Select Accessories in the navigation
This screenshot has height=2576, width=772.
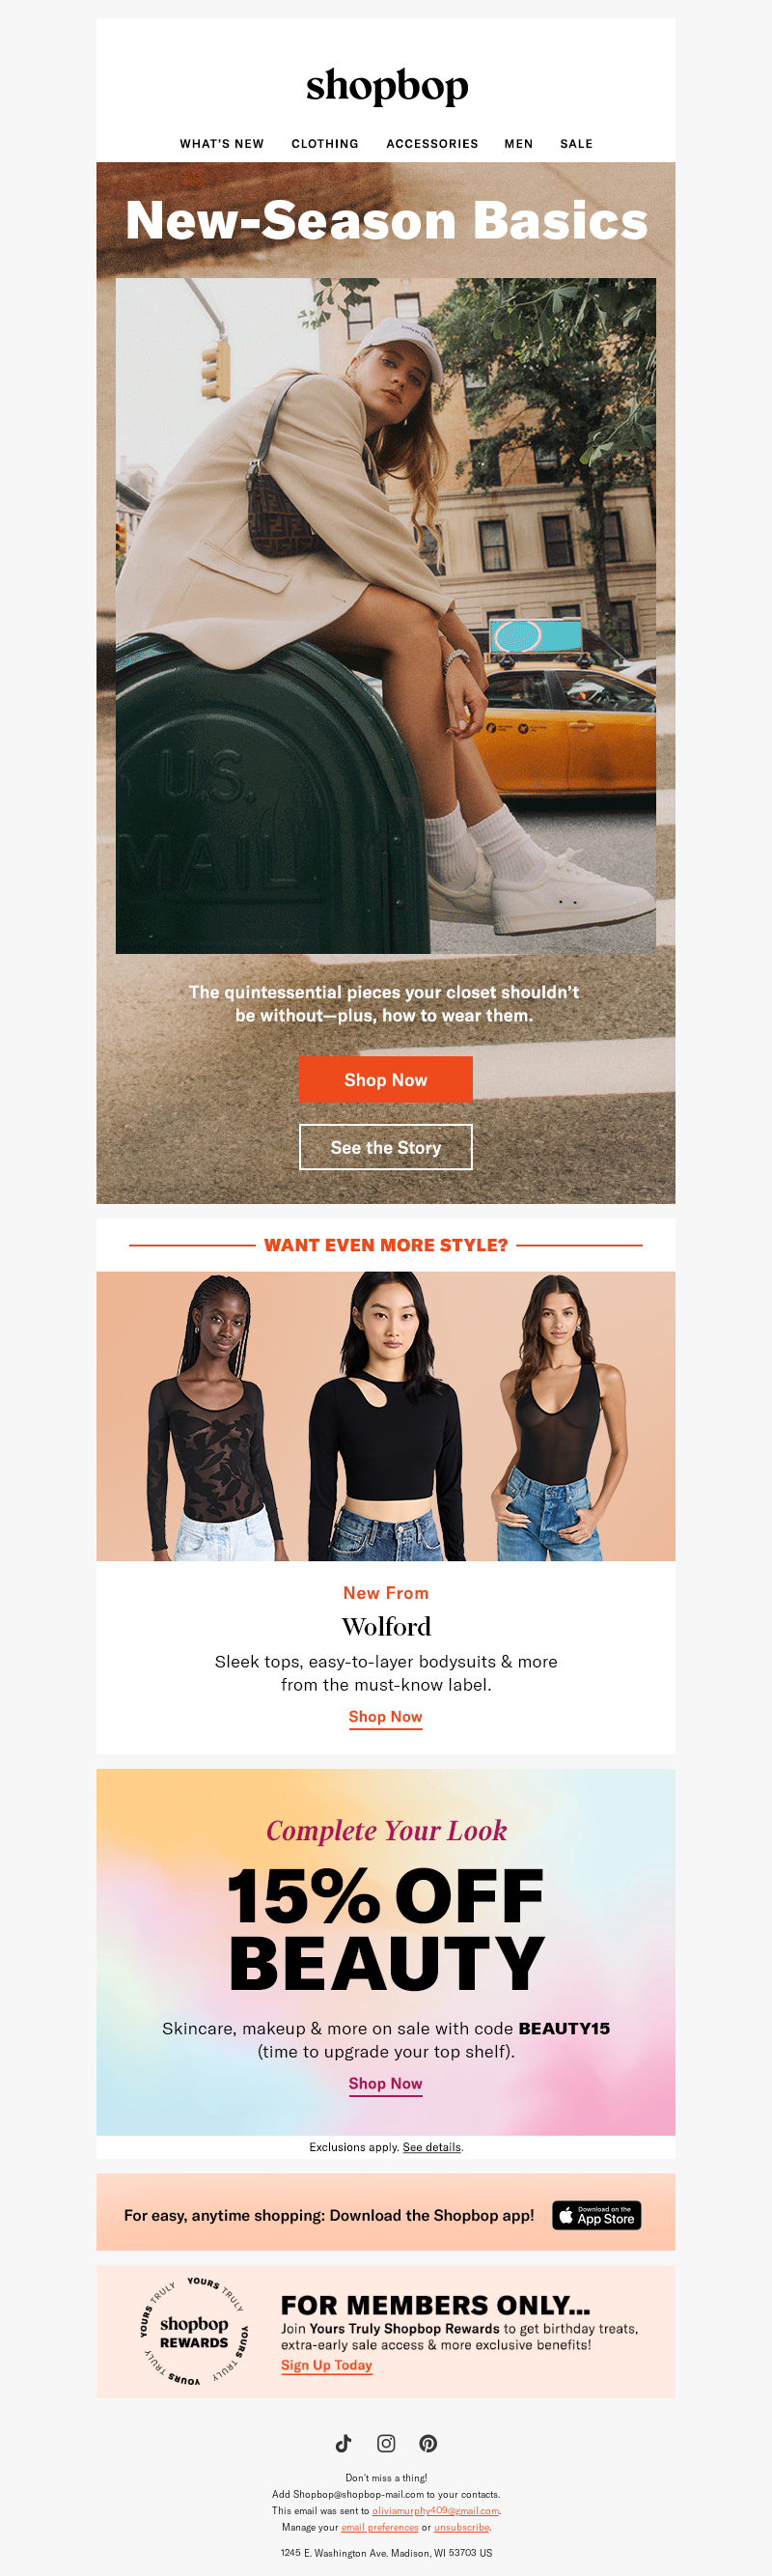click(432, 144)
